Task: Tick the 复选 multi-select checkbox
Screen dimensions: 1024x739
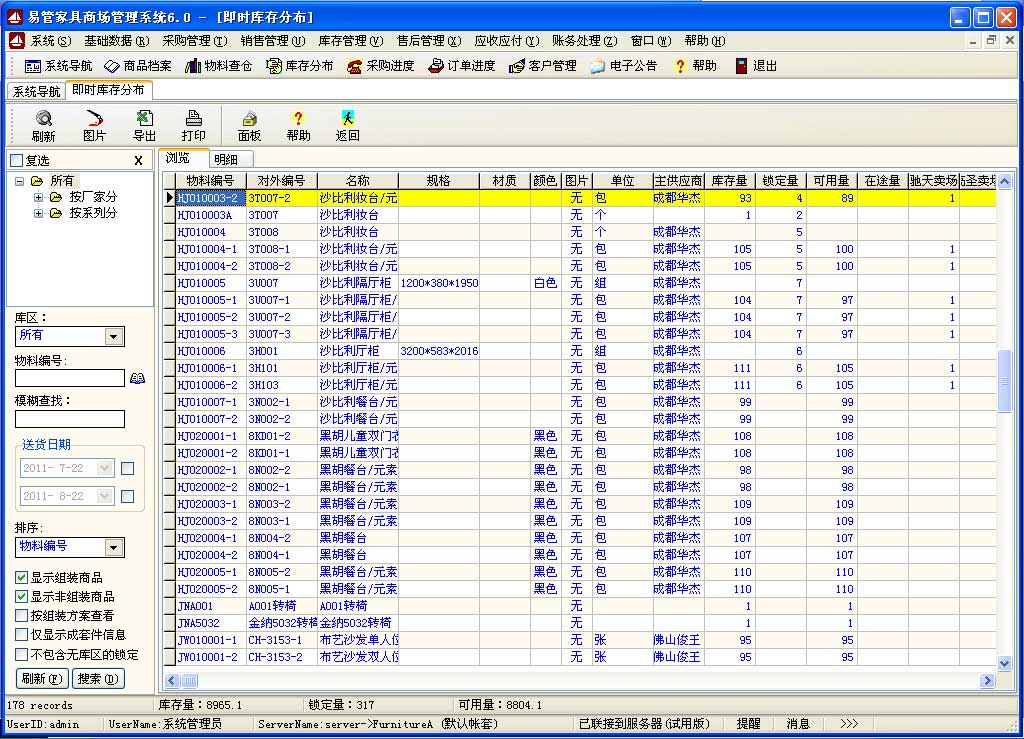Action: (x=16, y=160)
